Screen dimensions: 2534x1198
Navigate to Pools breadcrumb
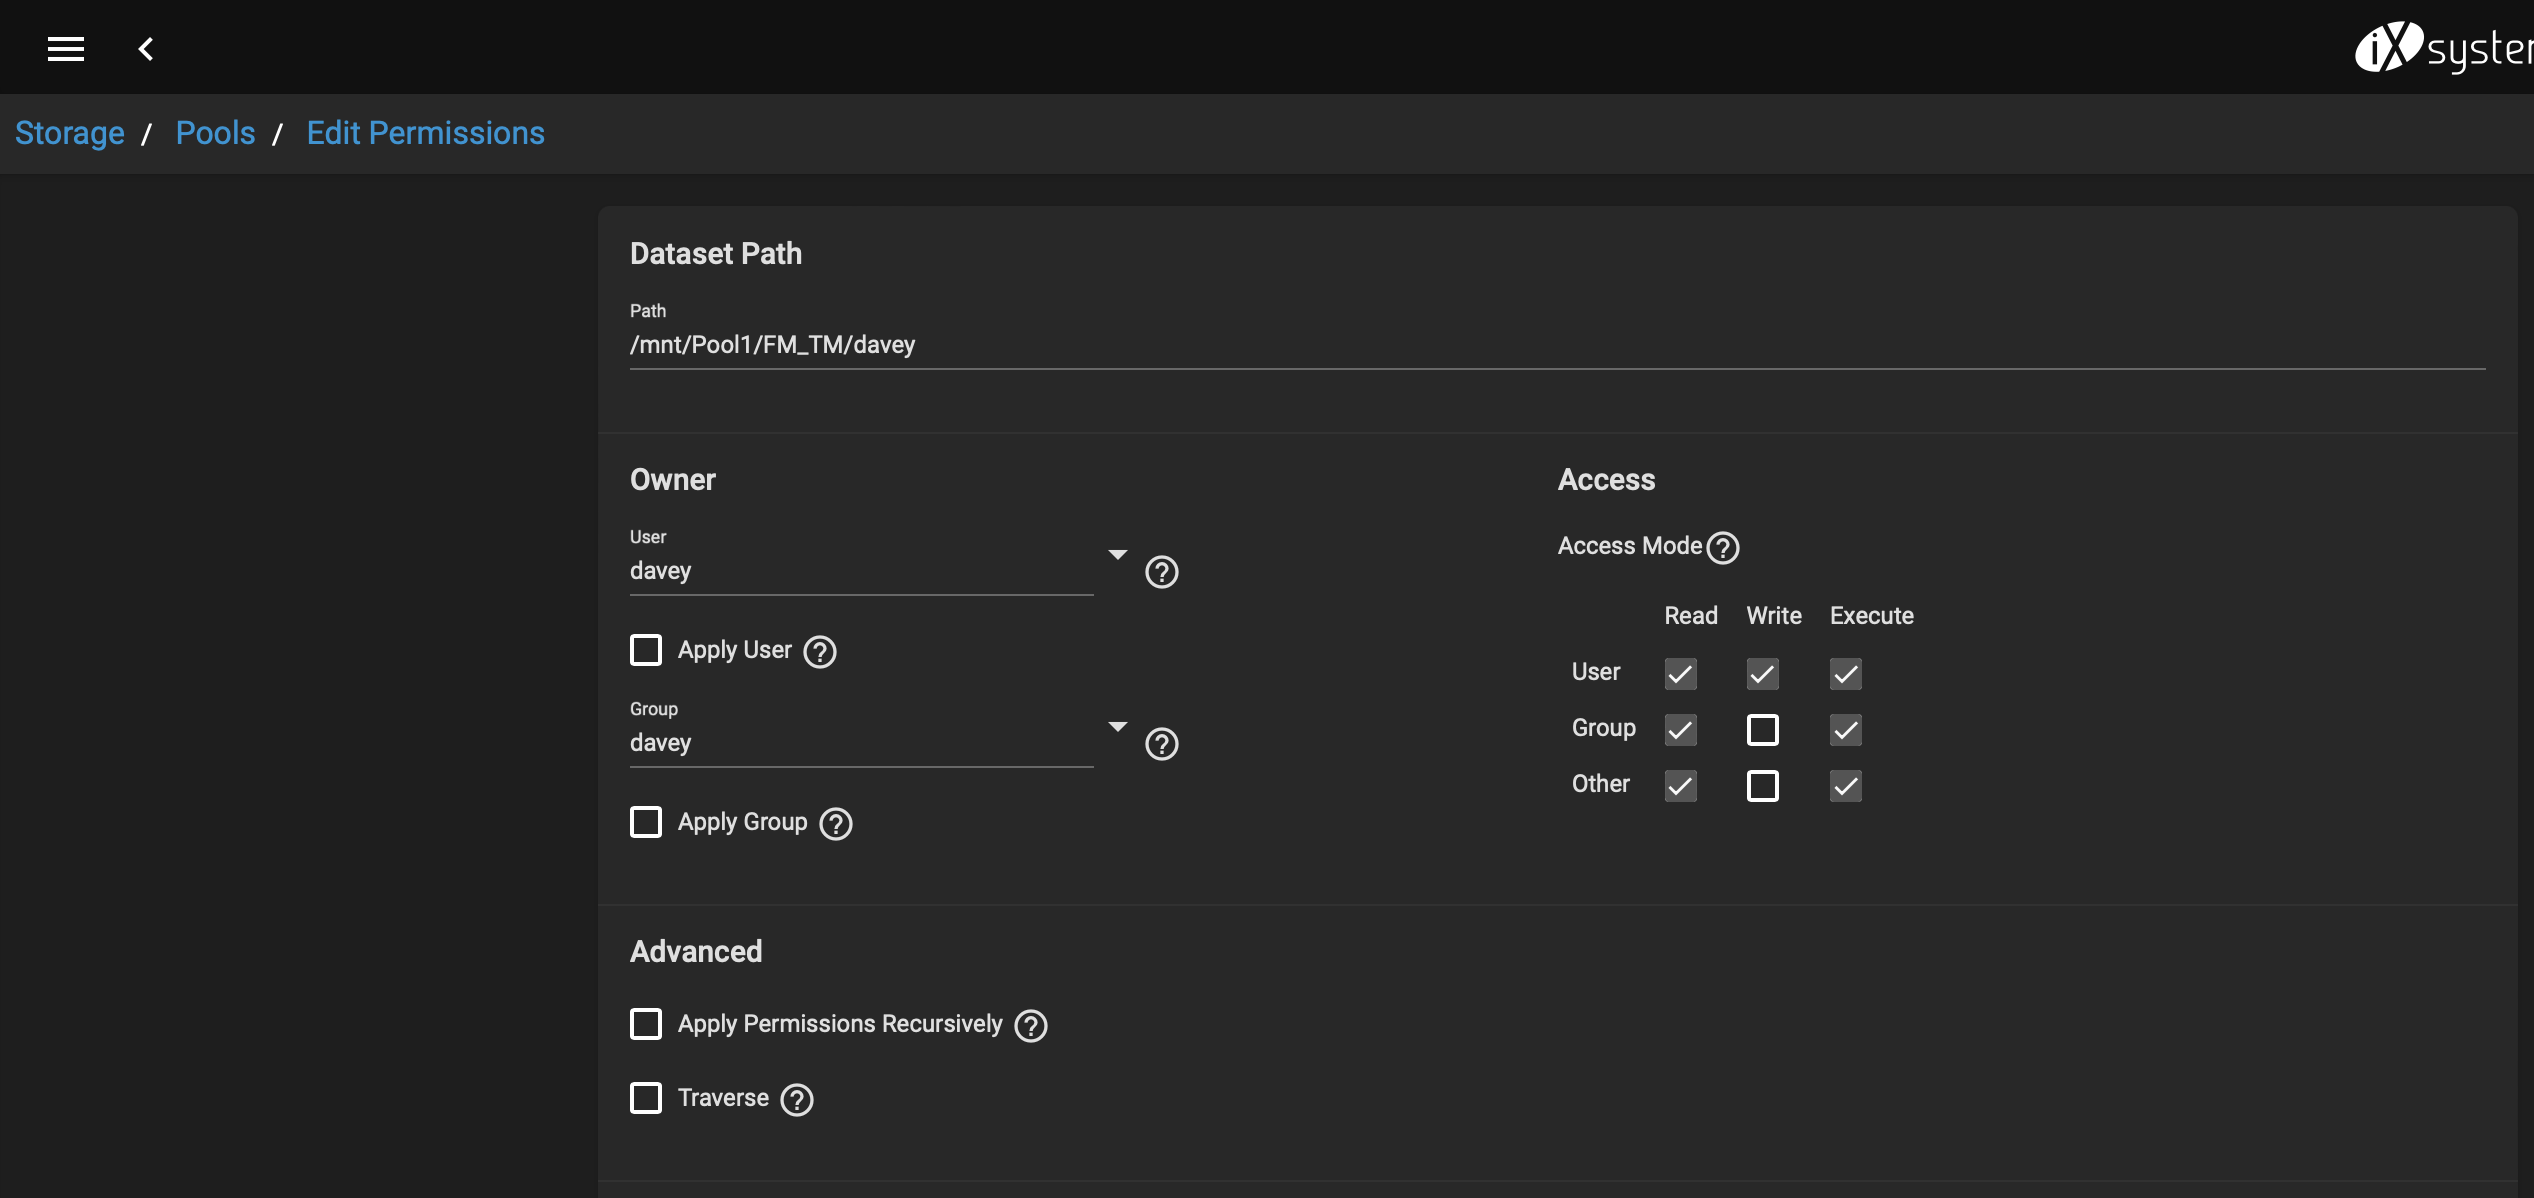tap(215, 133)
